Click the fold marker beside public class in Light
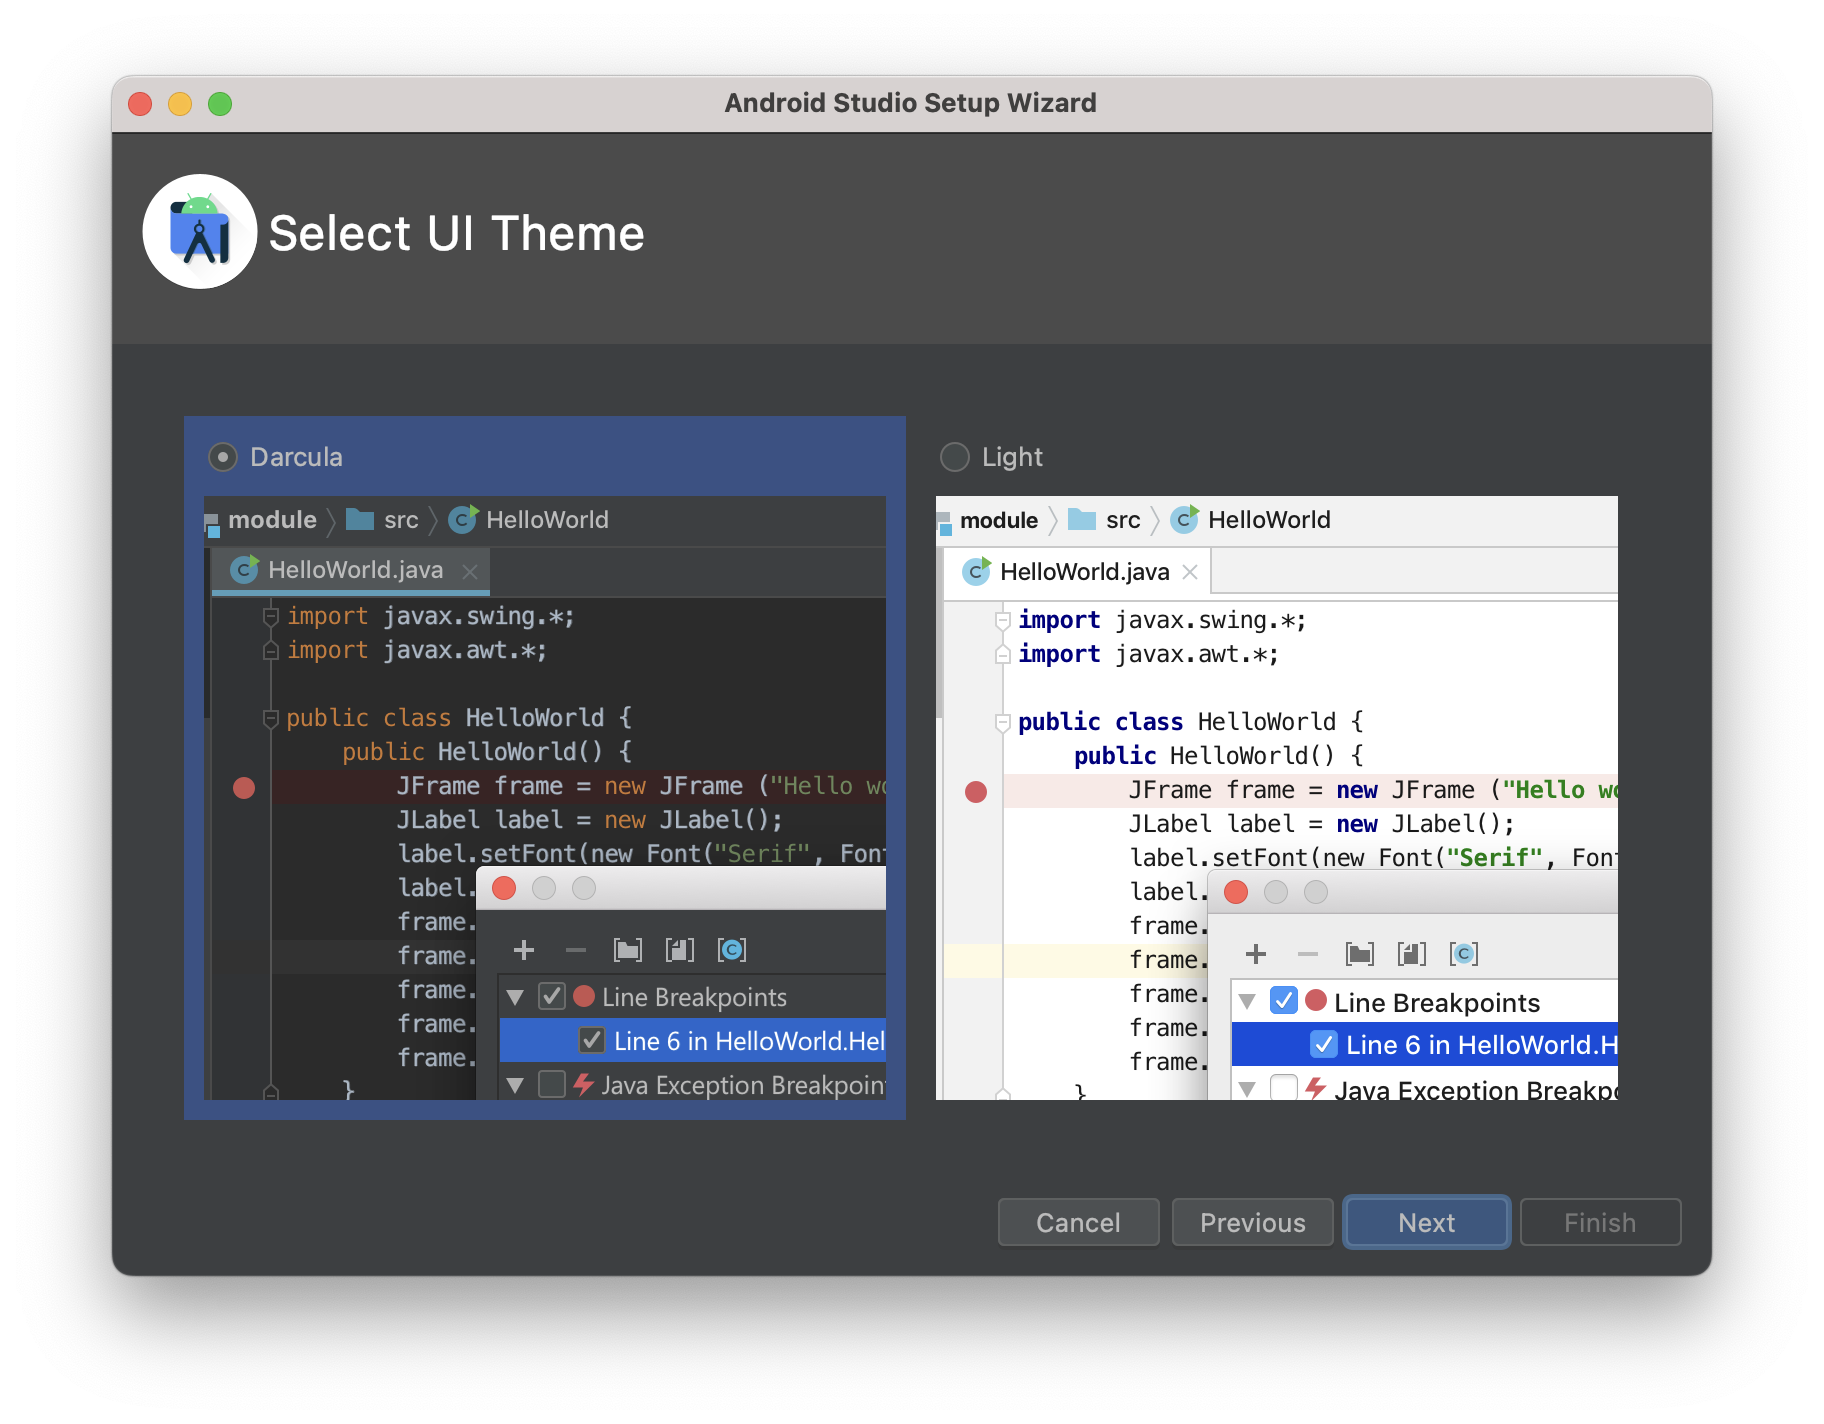 (1002, 722)
